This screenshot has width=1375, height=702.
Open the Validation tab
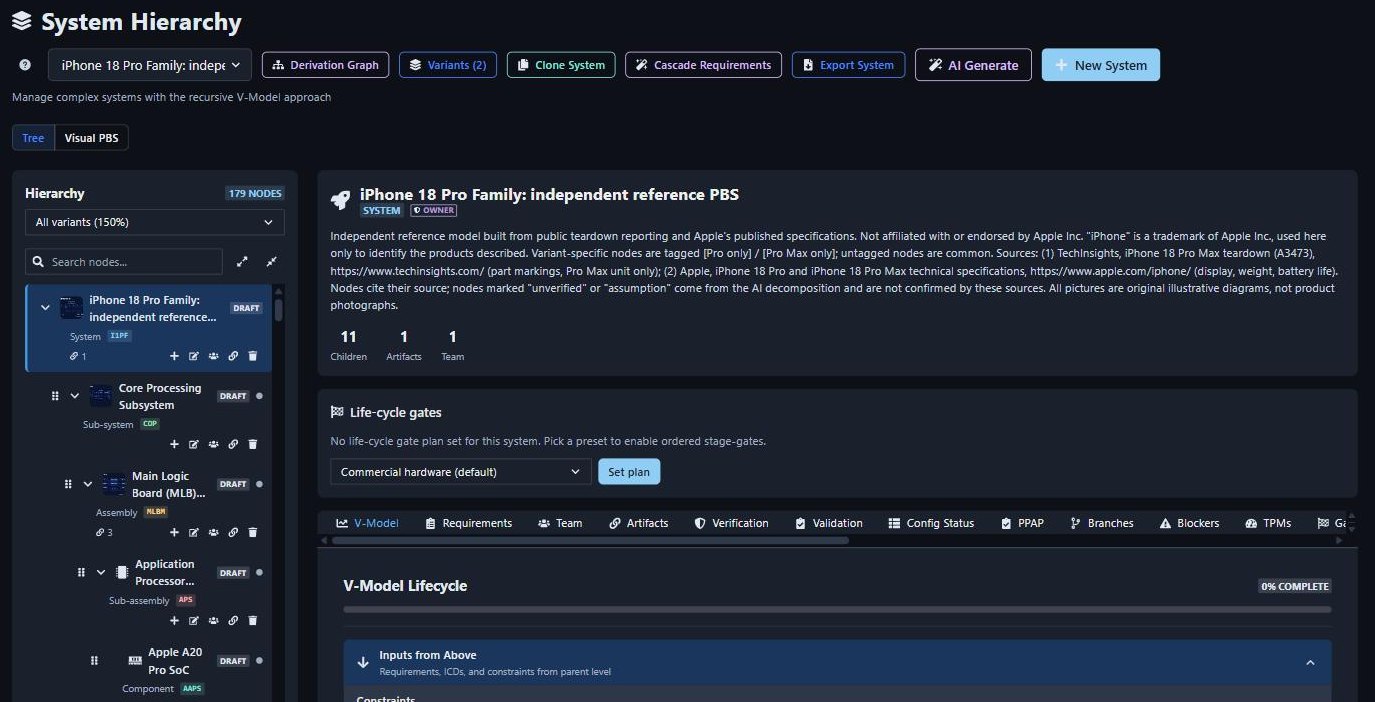[828, 523]
